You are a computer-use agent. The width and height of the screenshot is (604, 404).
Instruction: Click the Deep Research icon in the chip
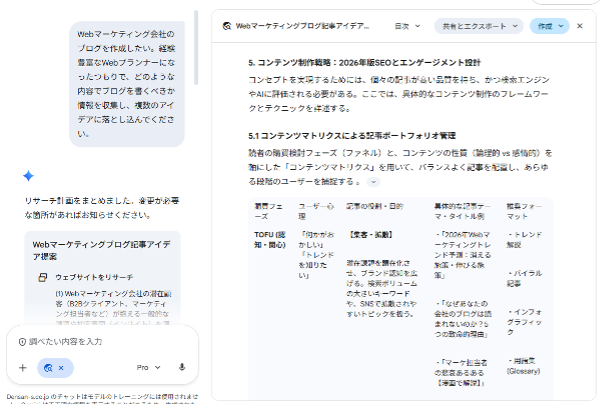[47, 367]
